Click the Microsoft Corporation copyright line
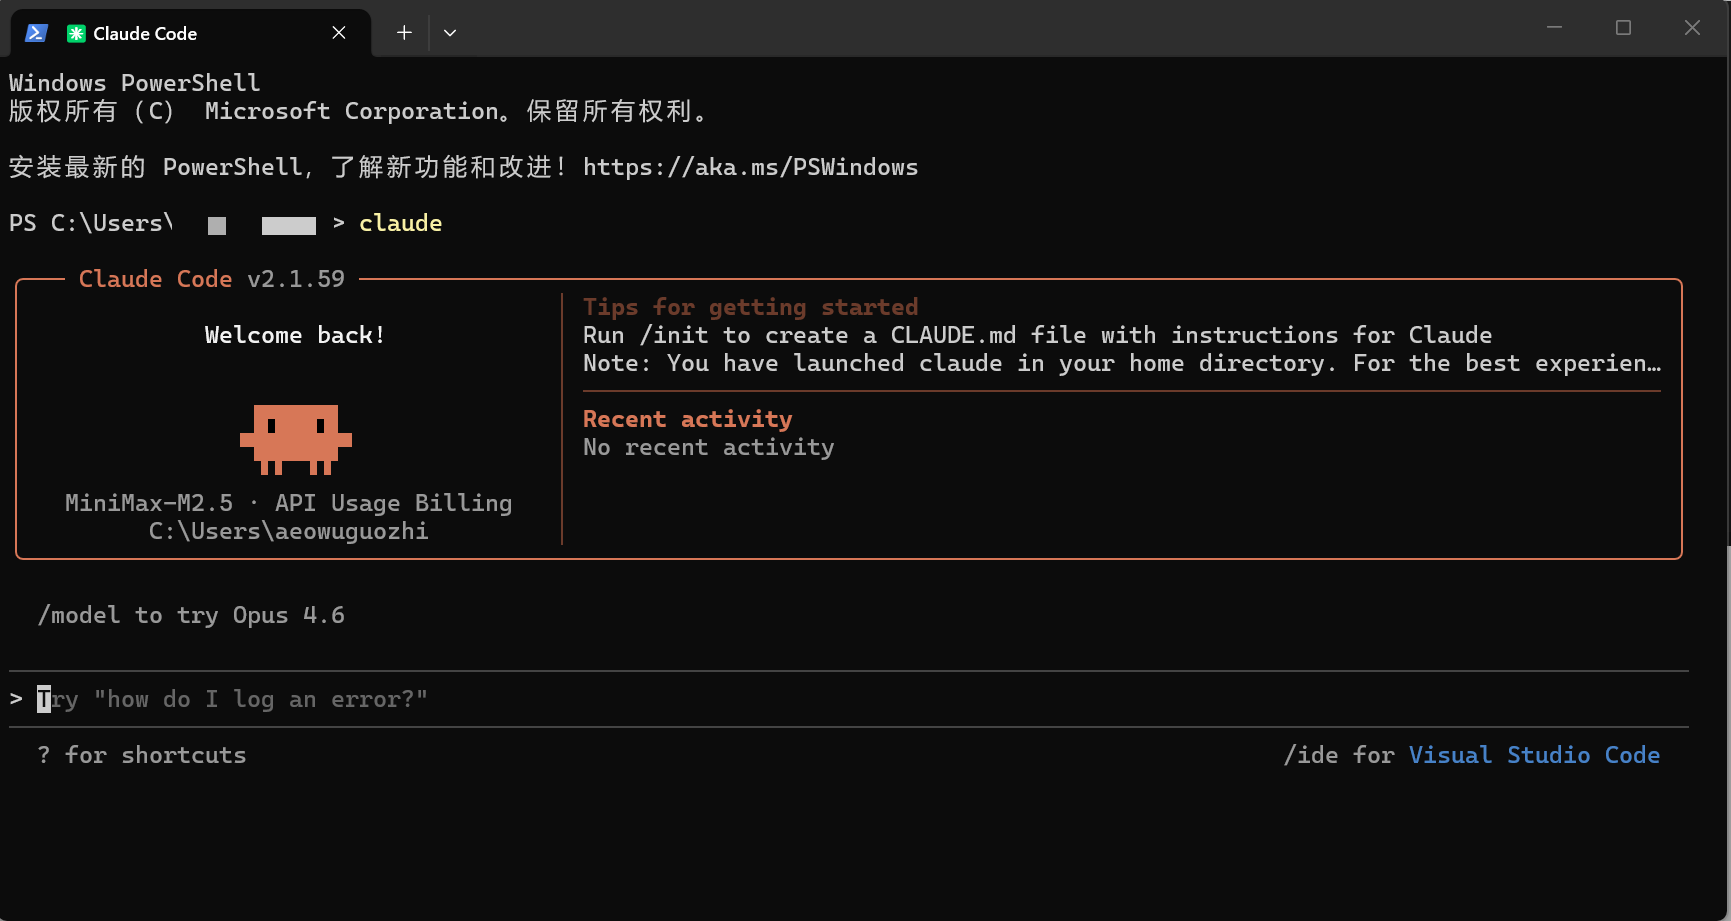 click(358, 111)
